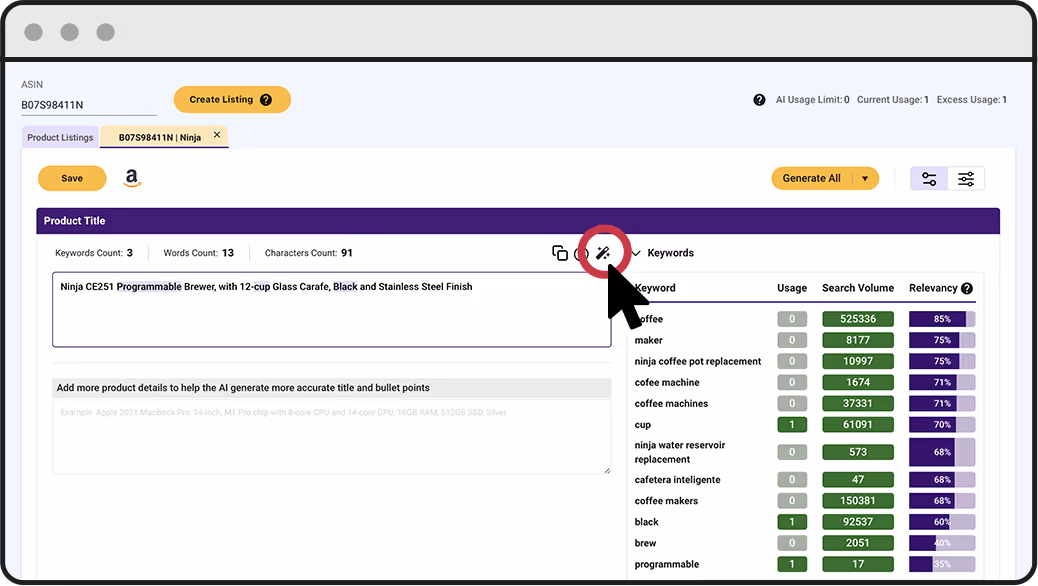Switch to the Product Listings tab
Viewport: 1038px width, 586px height.
tap(60, 138)
